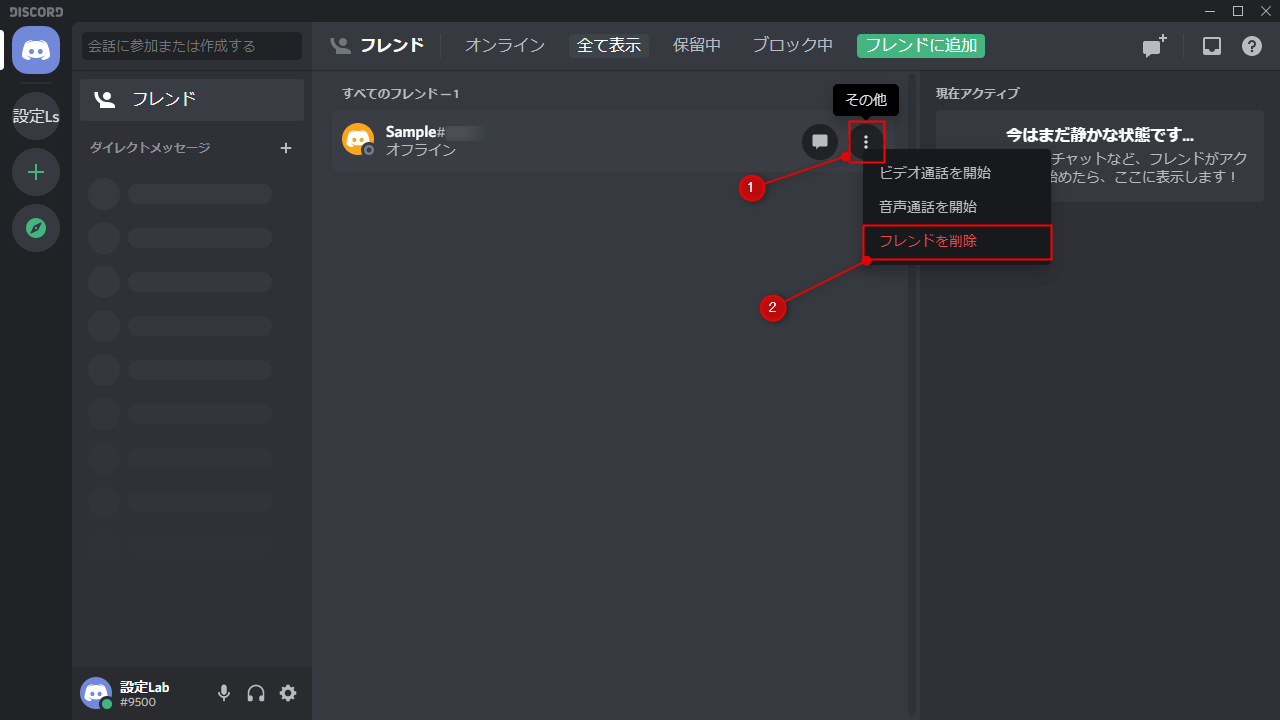Create new direct message plus icon

(x=286, y=148)
